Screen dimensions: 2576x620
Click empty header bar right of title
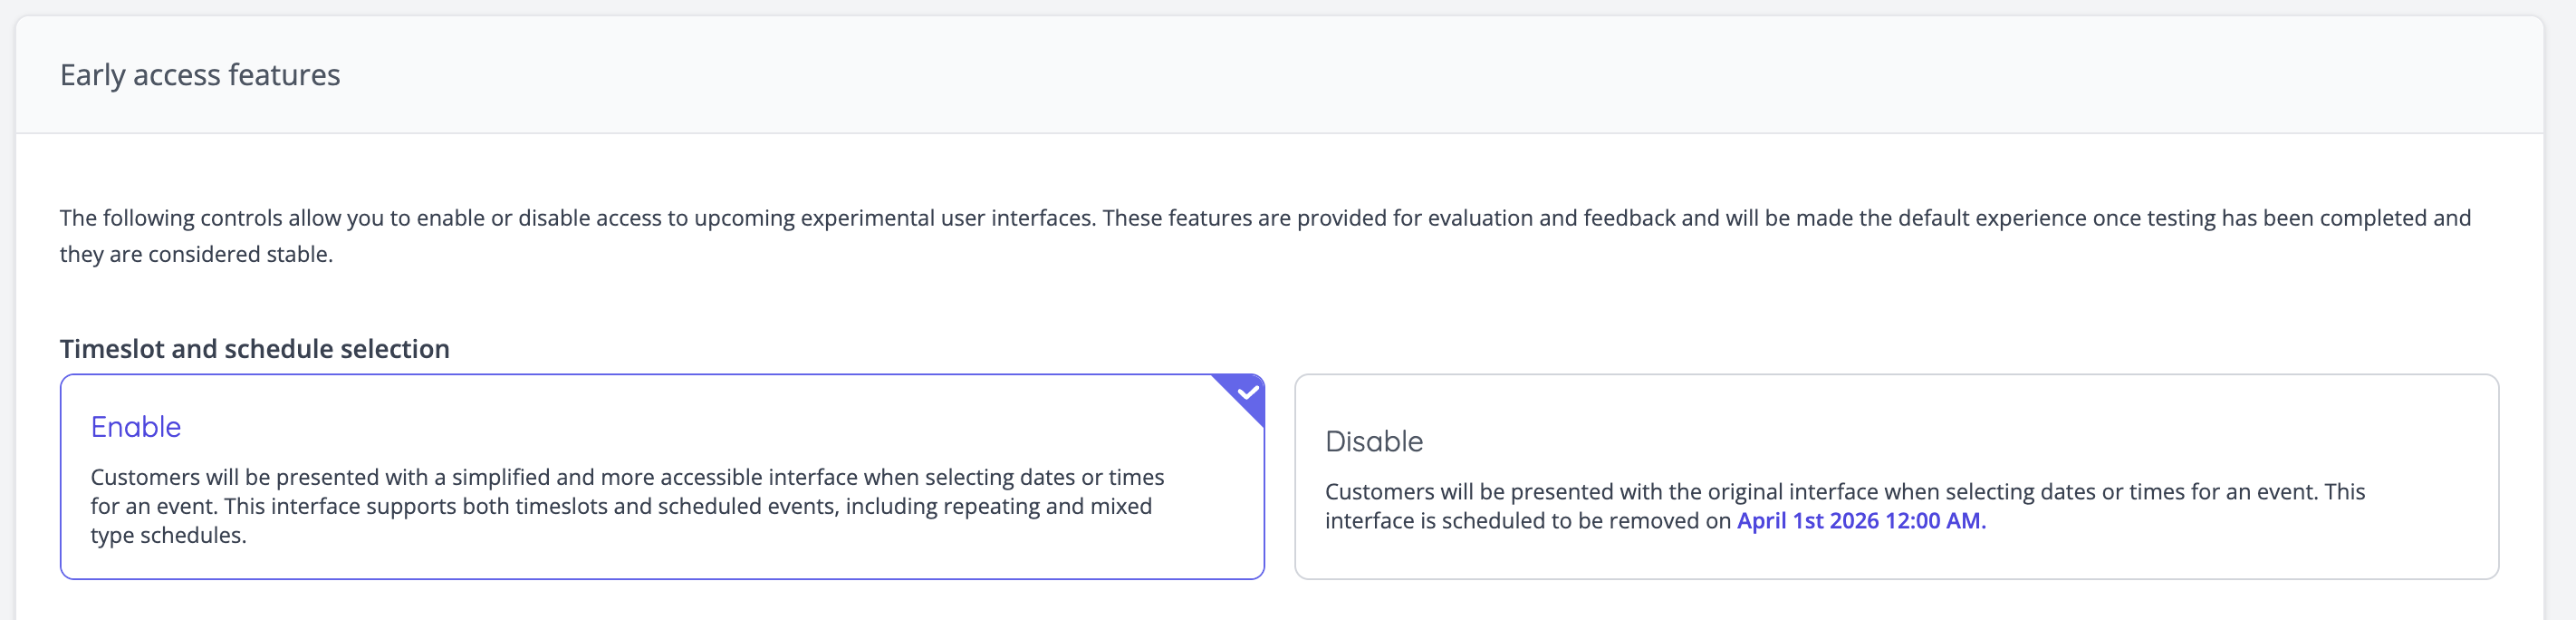[x=1400, y=75]
